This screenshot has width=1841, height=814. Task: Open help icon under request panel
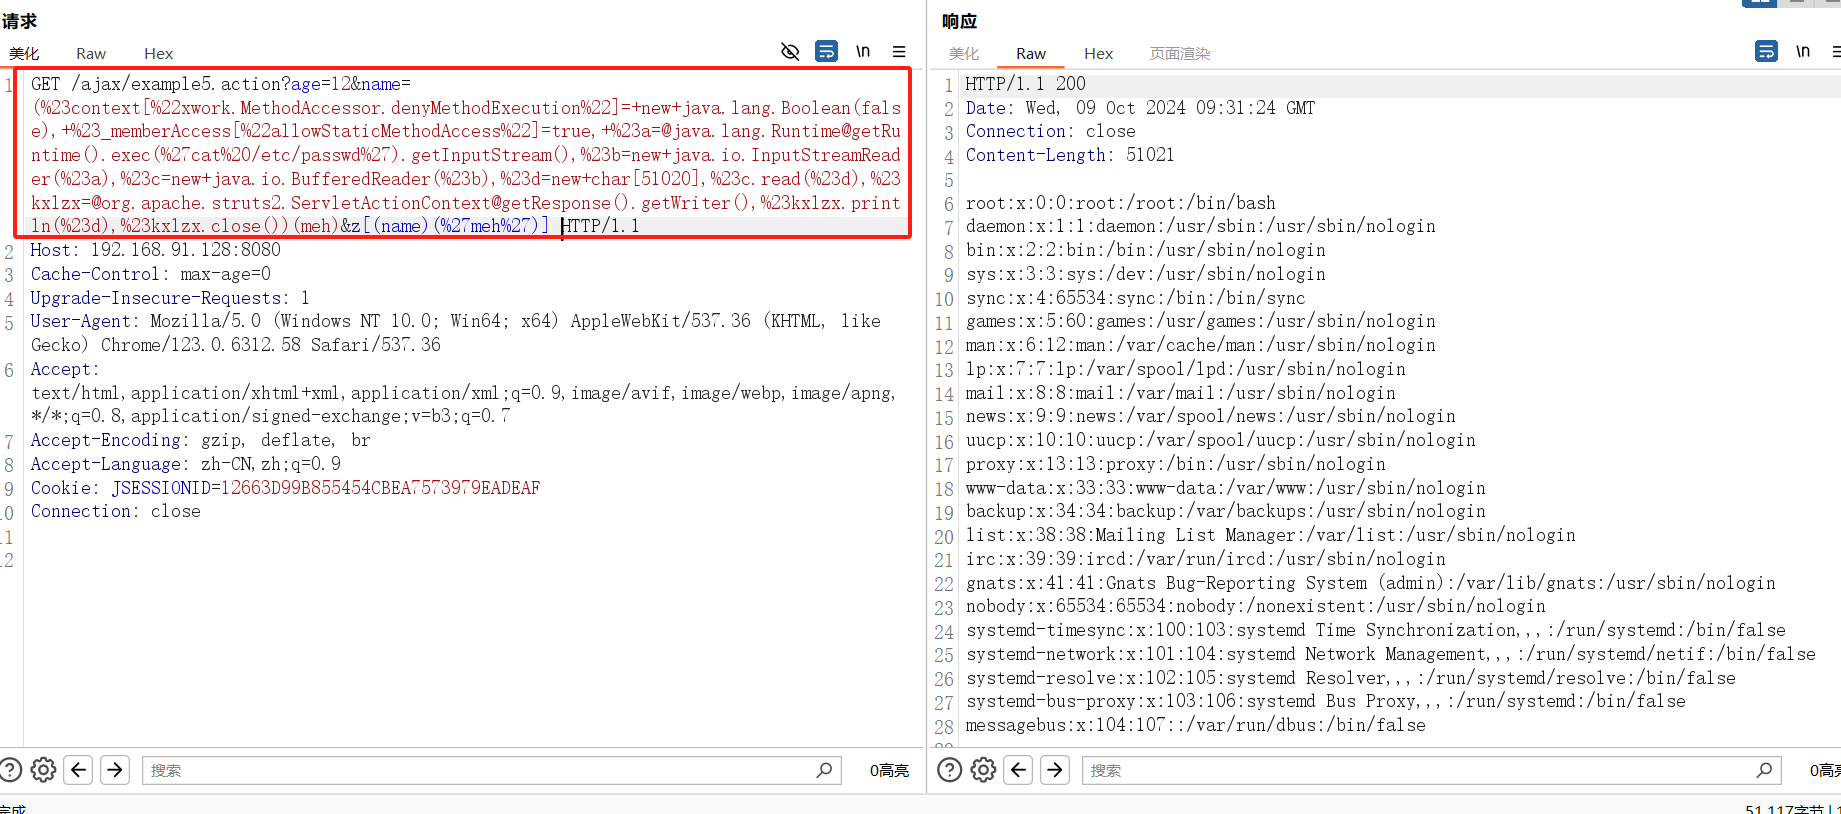click(x=10, y=770)
